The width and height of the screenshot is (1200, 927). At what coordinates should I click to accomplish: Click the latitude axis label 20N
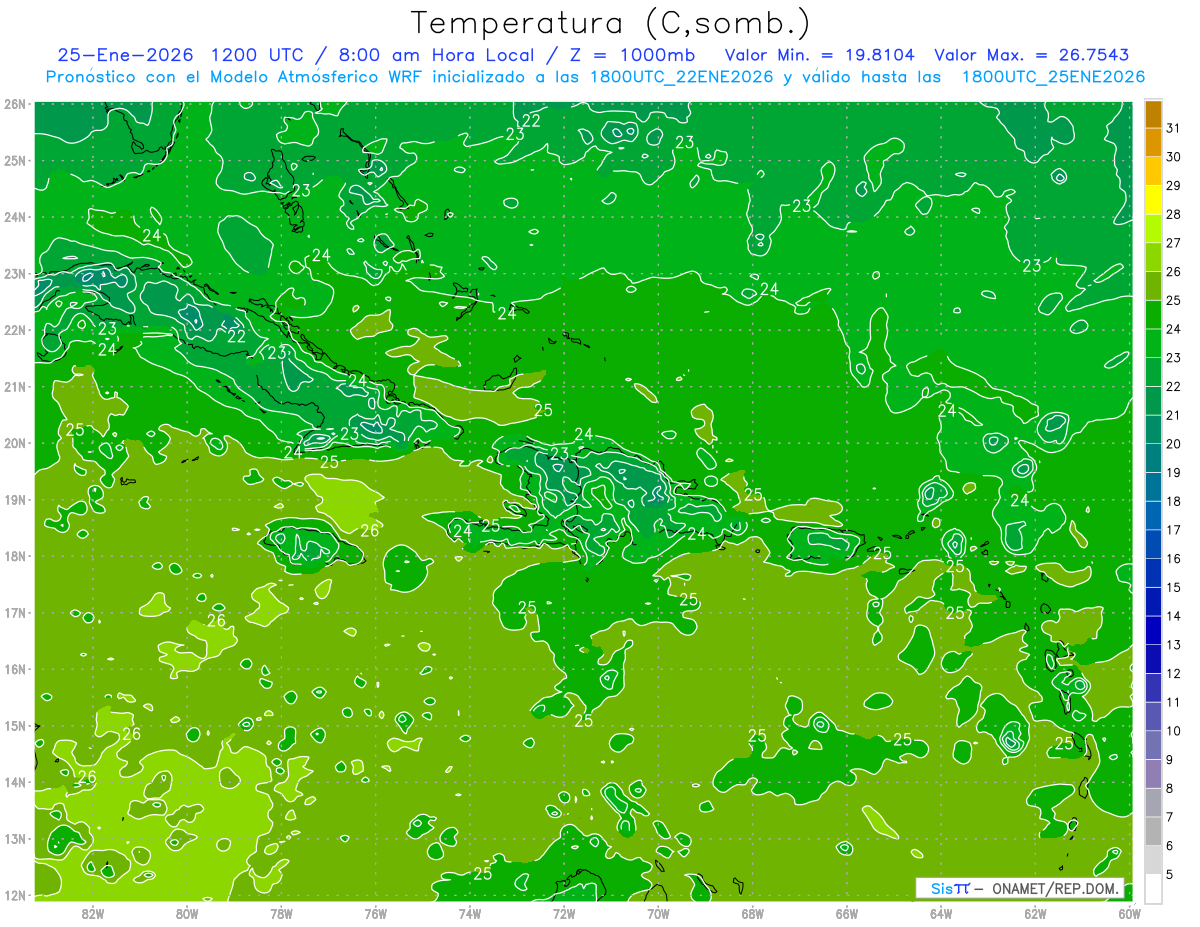[15, 443]
